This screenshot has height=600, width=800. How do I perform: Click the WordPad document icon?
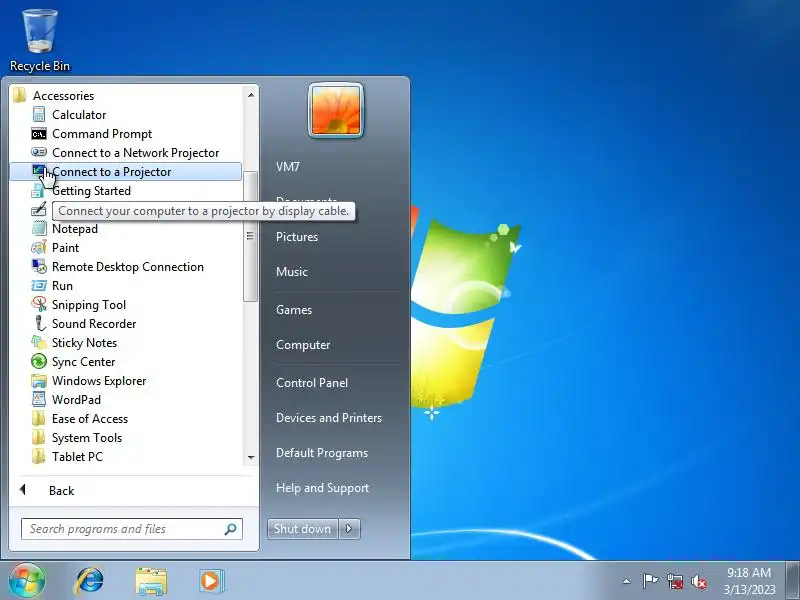pyautogui.click(x=39, y=399)
